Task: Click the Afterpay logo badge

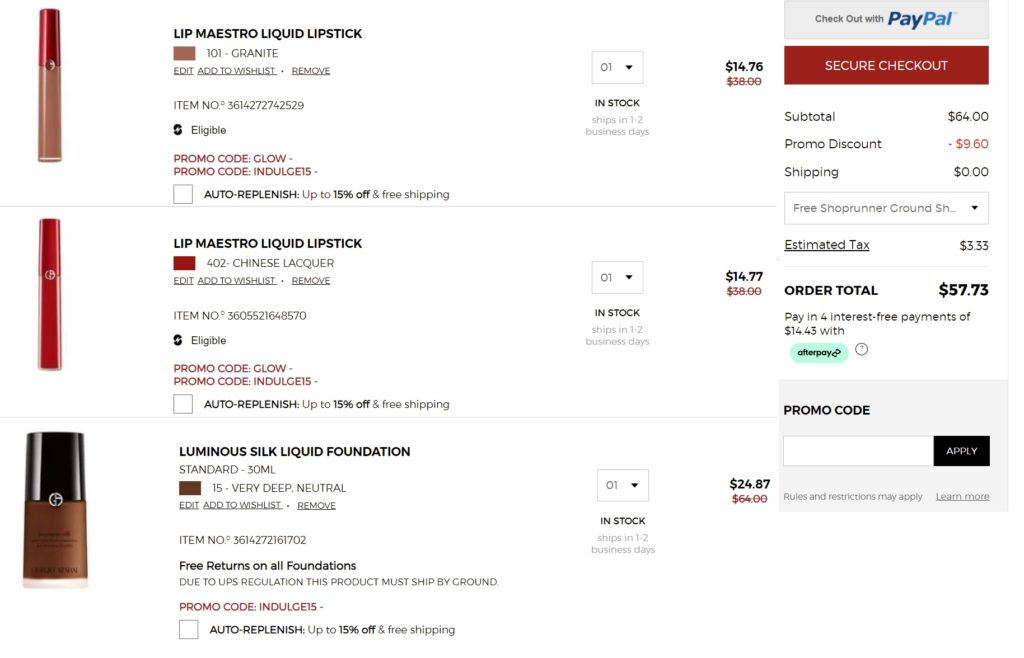Action: [819, 353]
